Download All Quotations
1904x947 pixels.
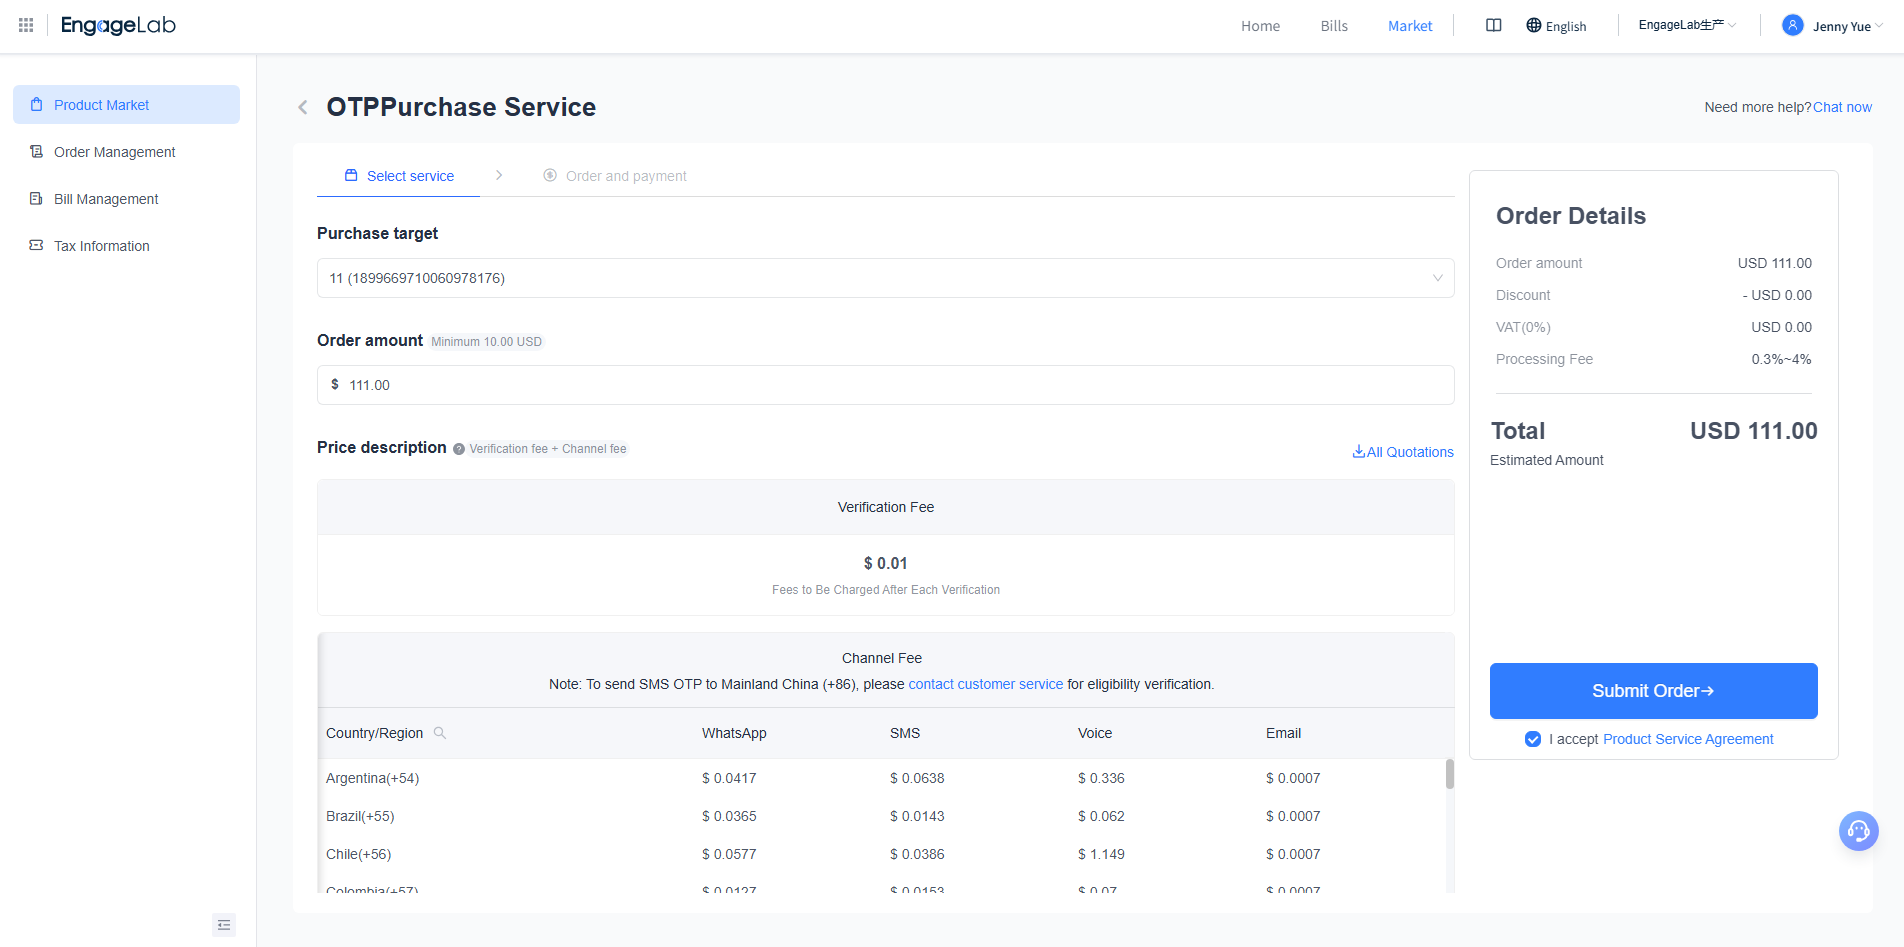coord(1403,452)
